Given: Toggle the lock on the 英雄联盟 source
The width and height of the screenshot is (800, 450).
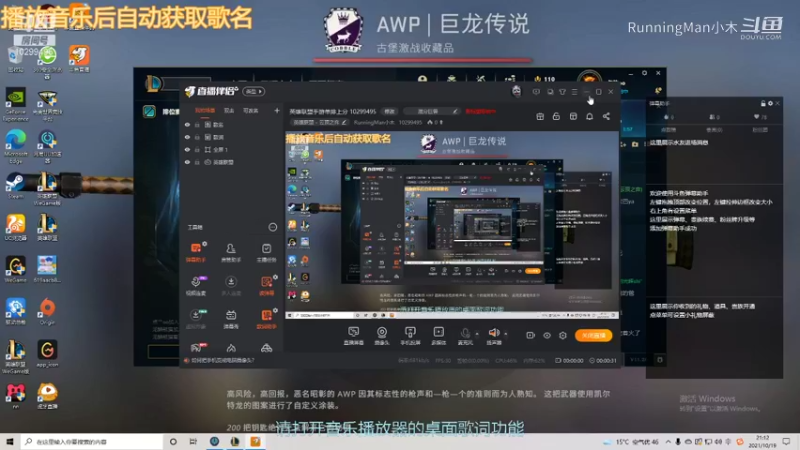Looking at the screenshot, I should (x=197, y=162).
